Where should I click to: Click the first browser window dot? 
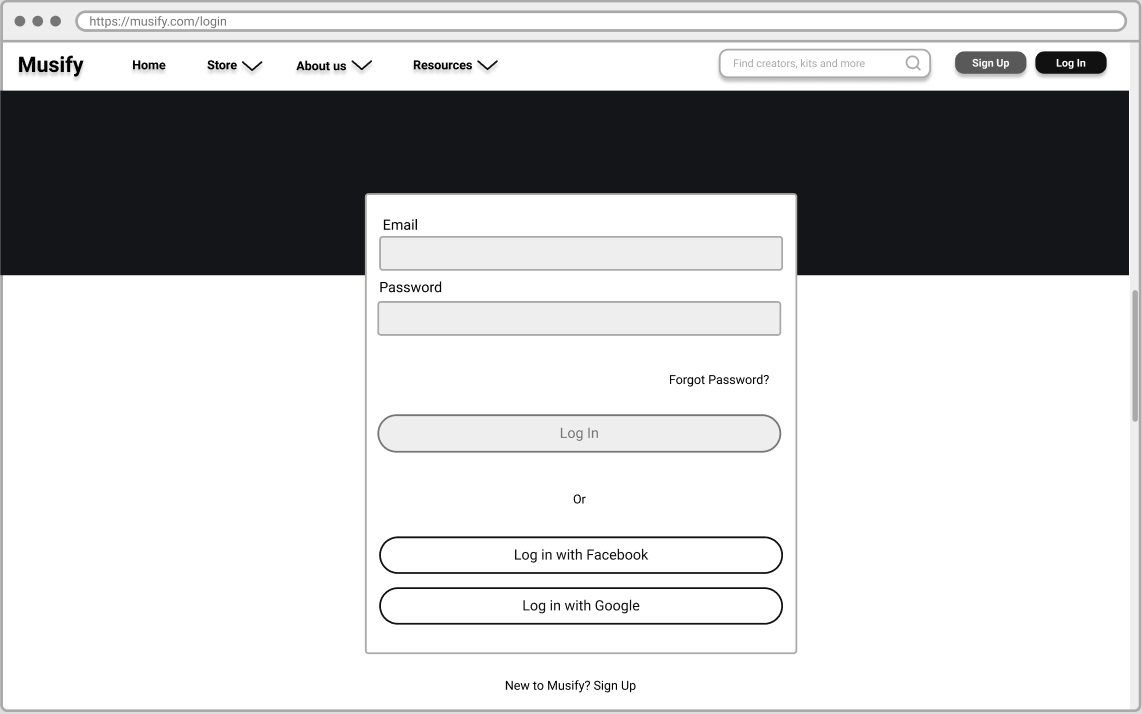20,21
